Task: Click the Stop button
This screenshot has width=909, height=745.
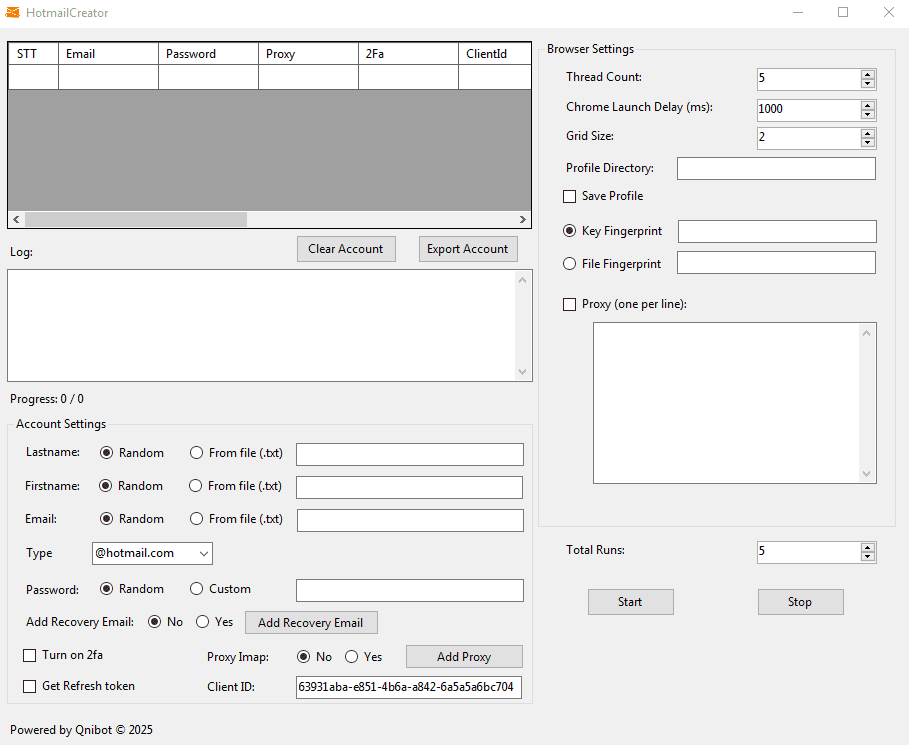Action: tap(801, 602)
